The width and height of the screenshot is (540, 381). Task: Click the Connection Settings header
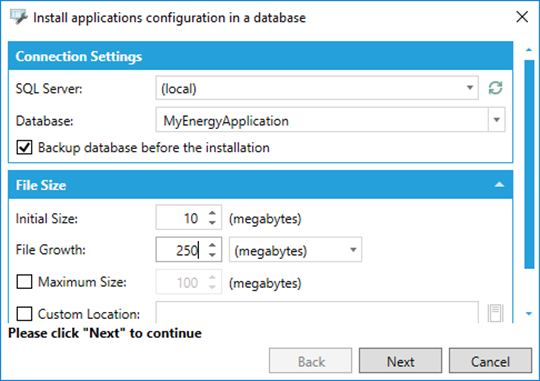[x=260, y=56]
